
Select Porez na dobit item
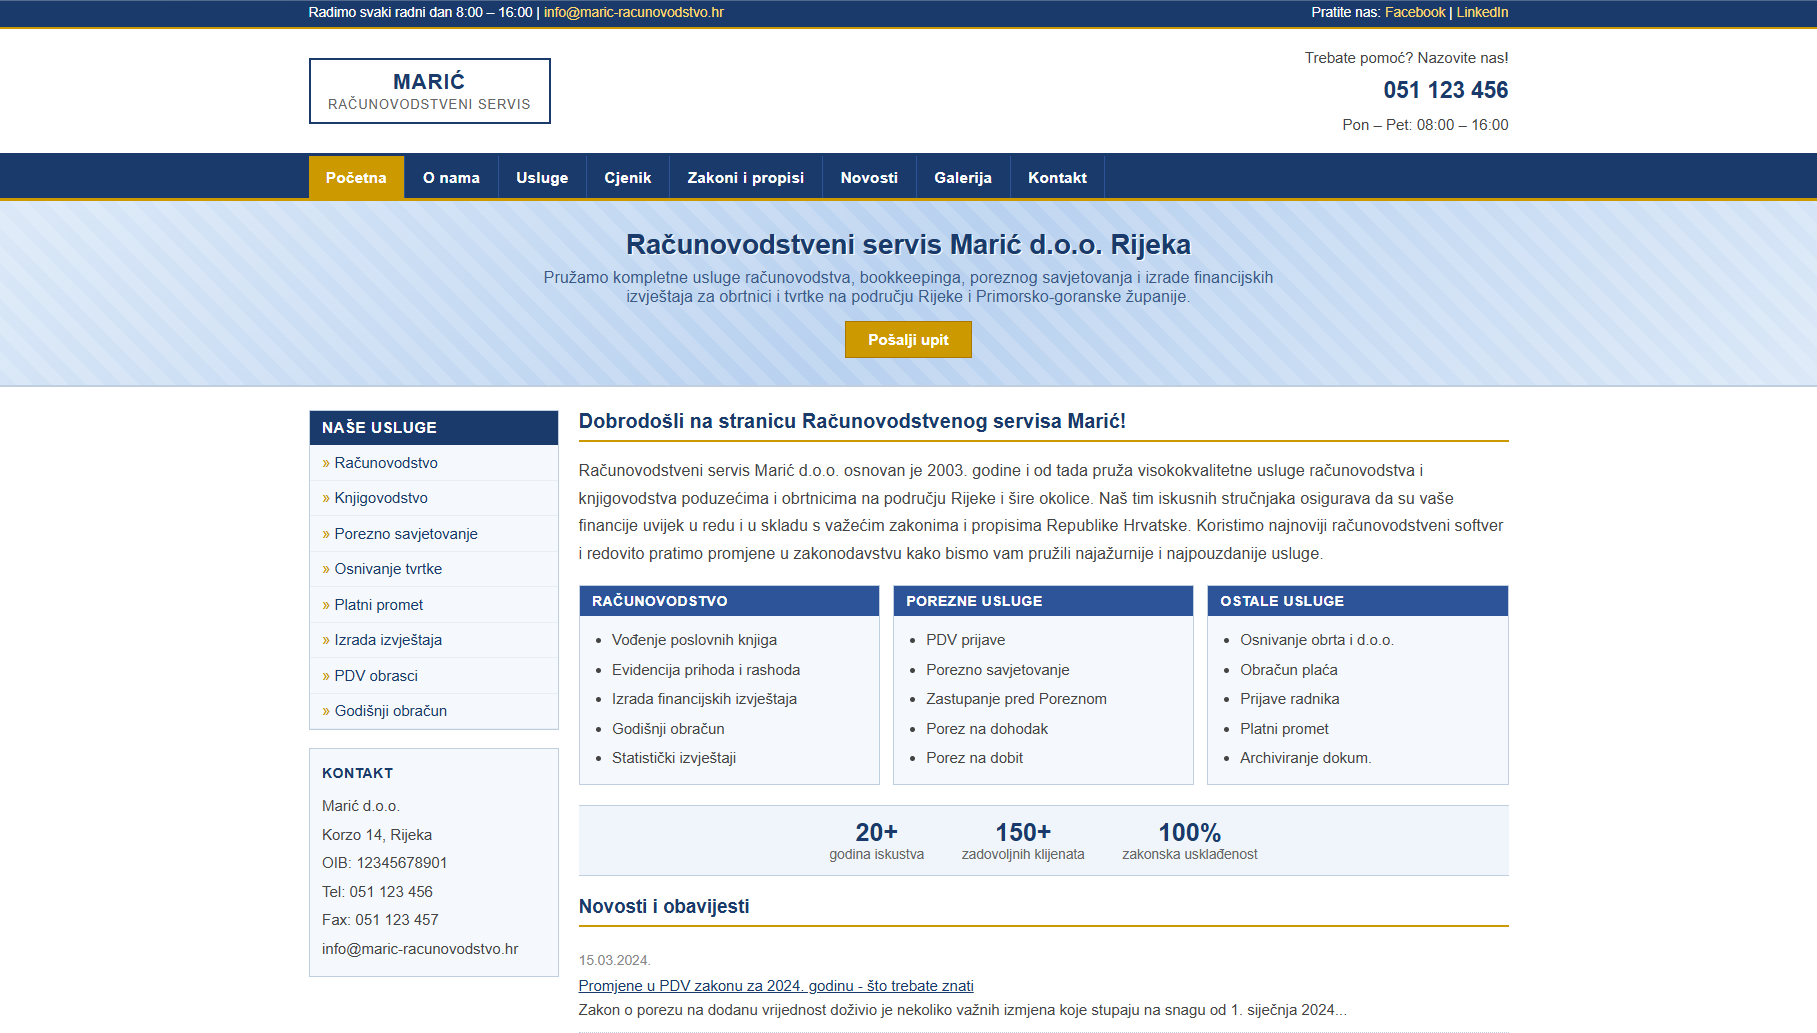[974, 758]
